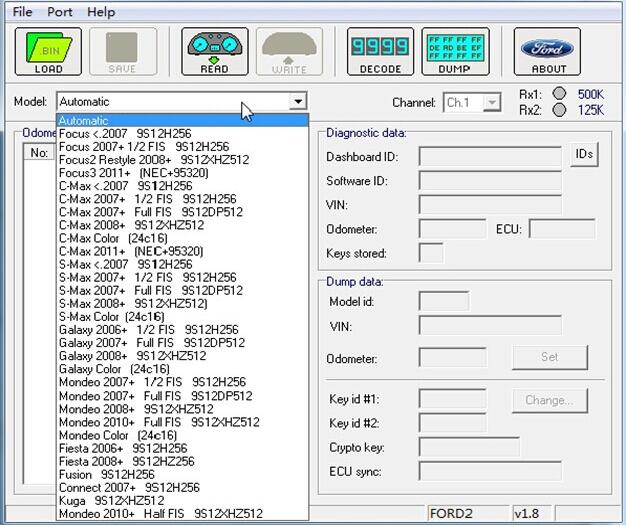Open the File menu
Image resolution: width=626 pixels, height=527 pixels.
point(22,12)
